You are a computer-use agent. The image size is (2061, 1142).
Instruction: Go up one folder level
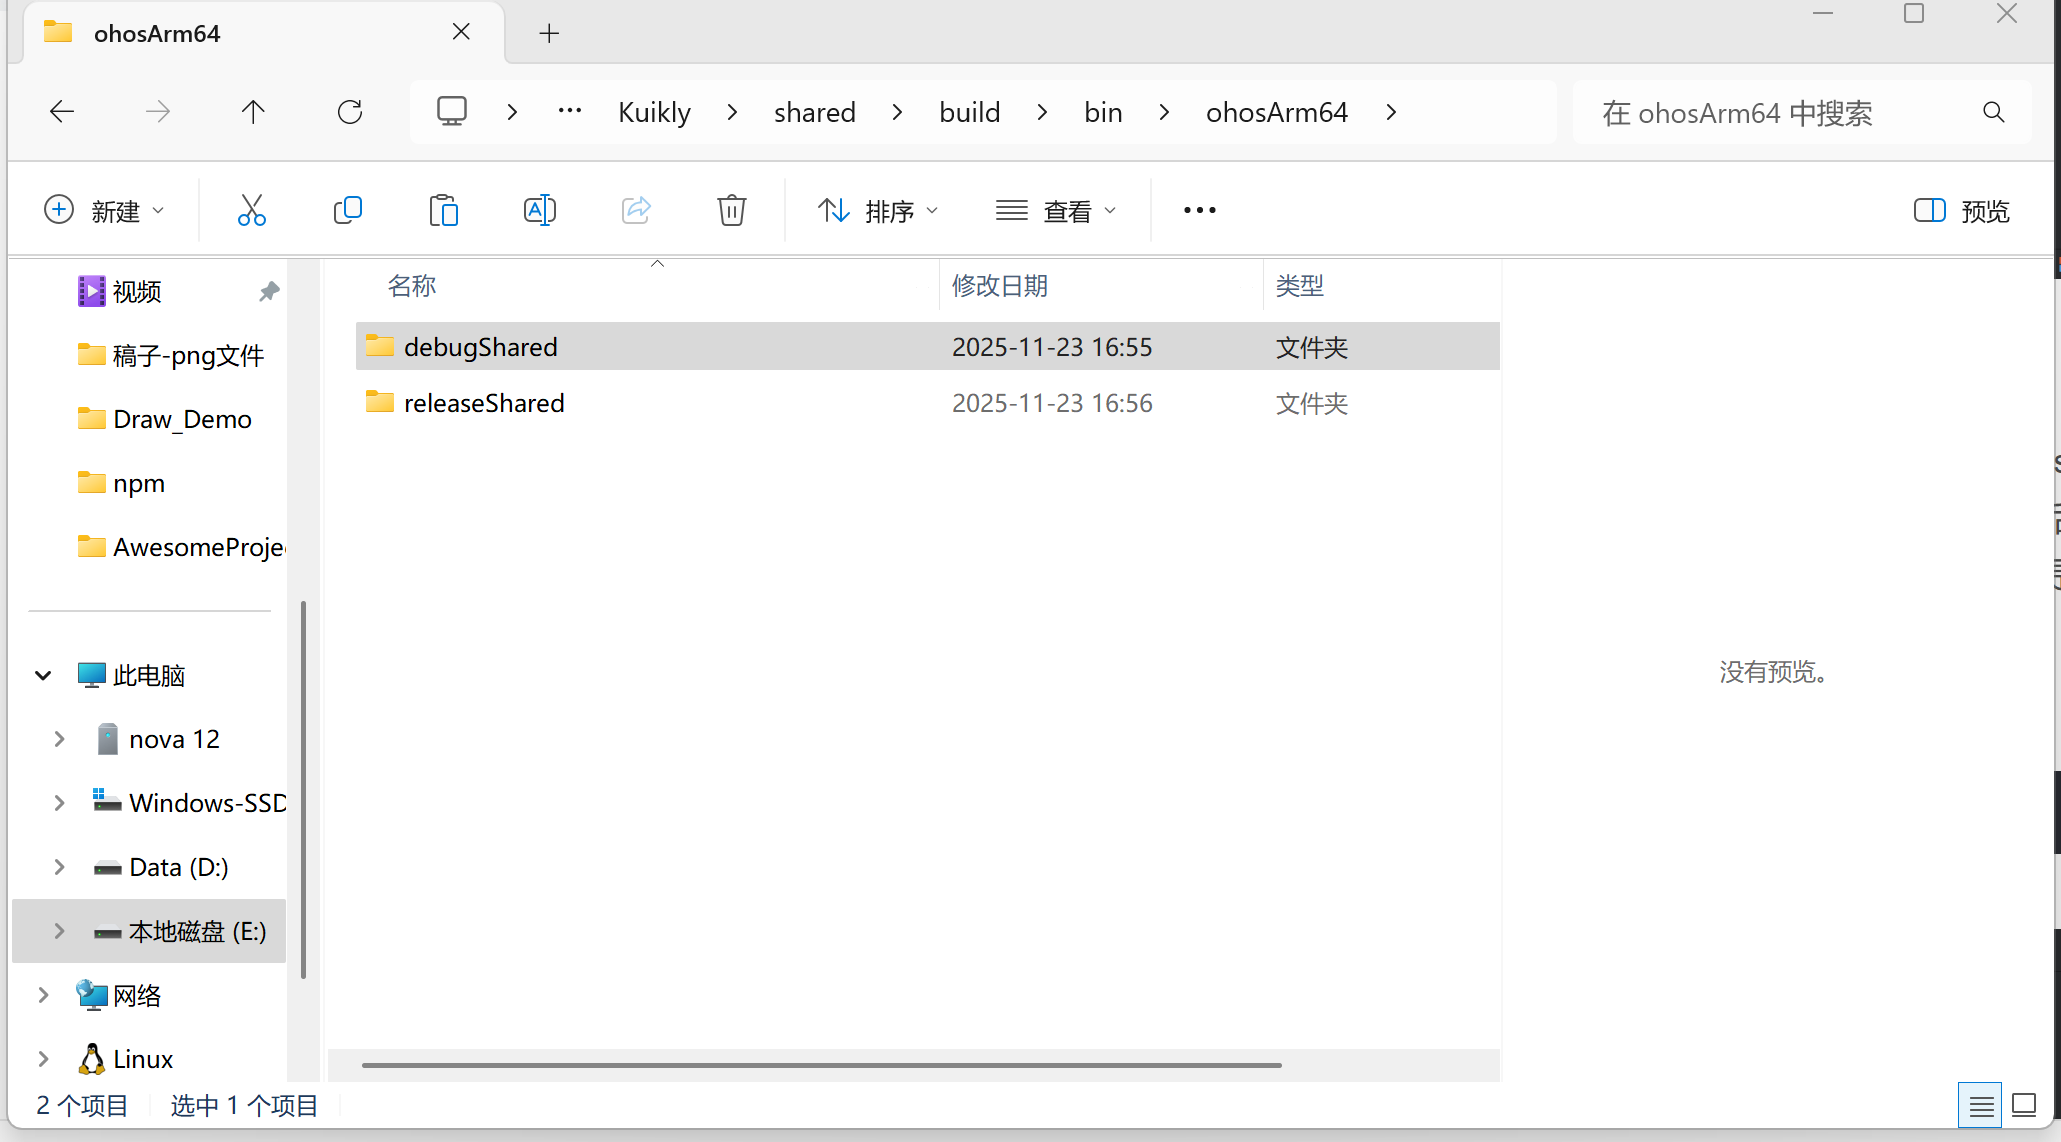point(253,112)
